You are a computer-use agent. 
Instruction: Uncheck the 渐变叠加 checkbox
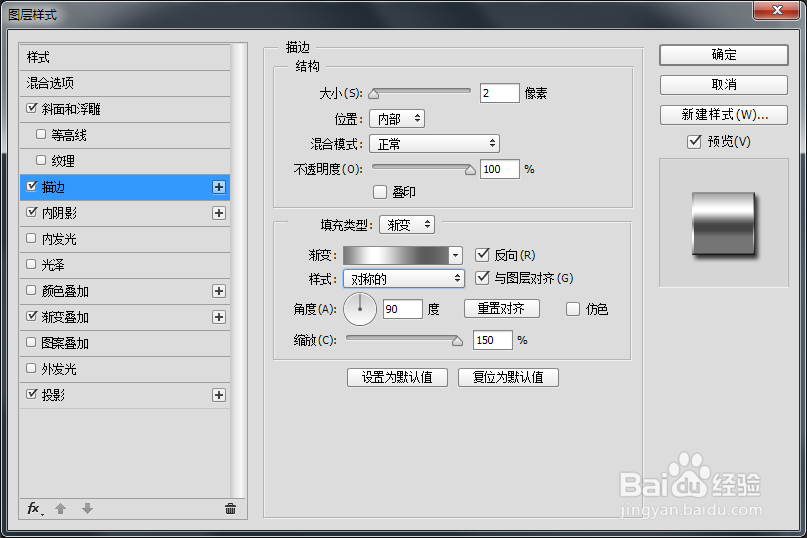[x=32, y=316]
